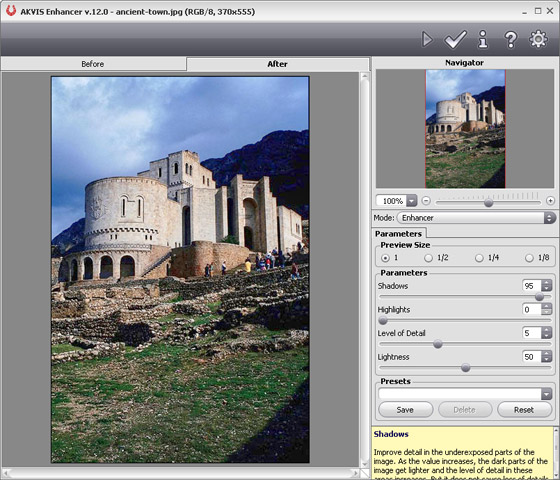Click the Lightness parameter label
The width and height of the screenshot is (560, 480).
pos(394,357)
